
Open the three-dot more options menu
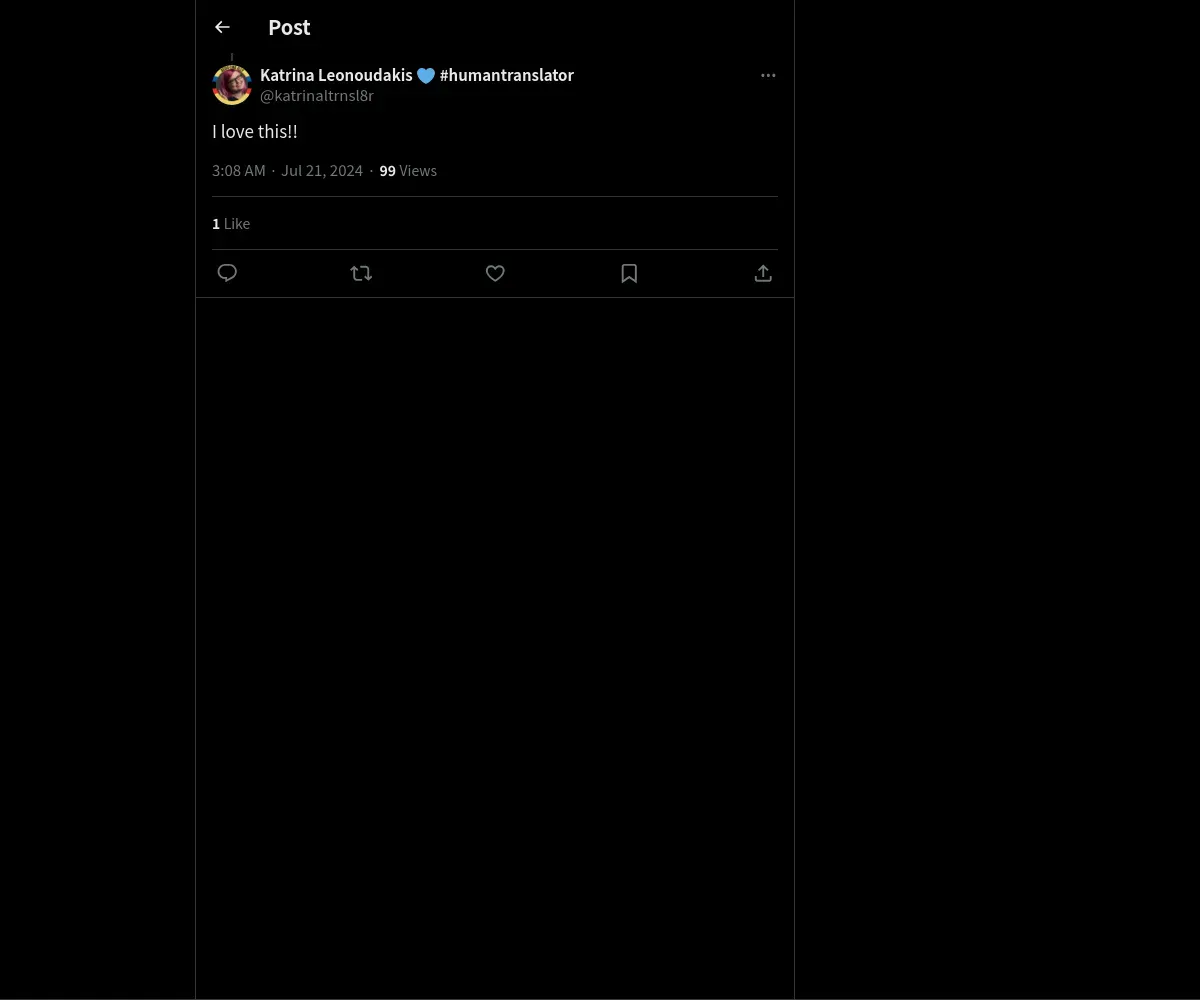768,75
